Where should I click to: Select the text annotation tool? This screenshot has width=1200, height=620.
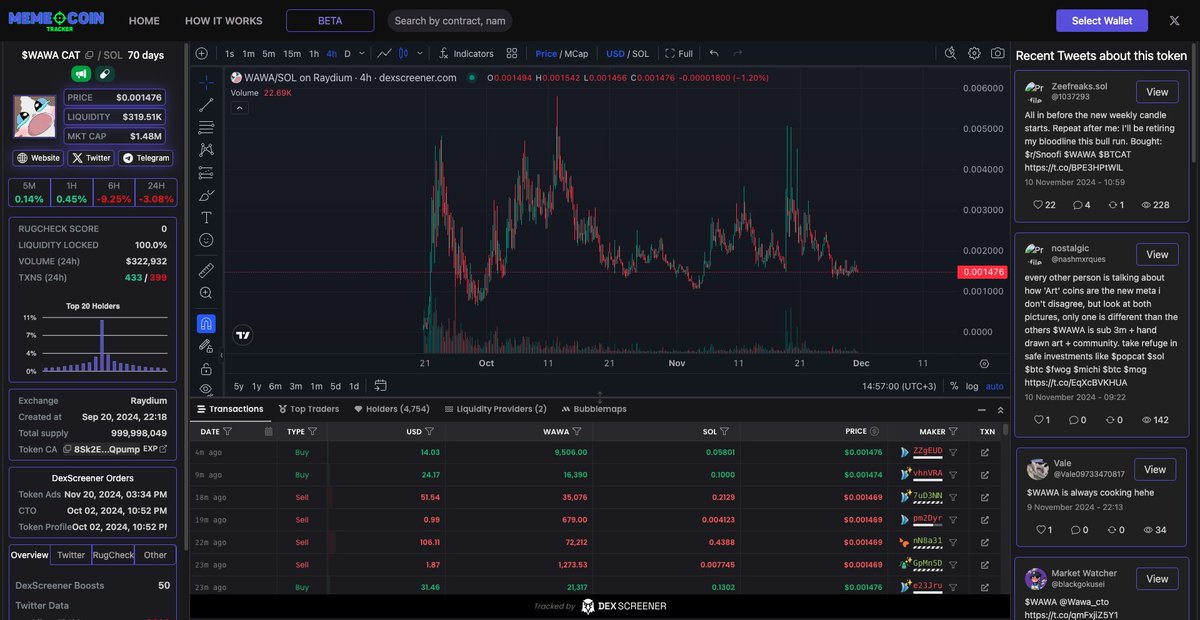point(206,217)
